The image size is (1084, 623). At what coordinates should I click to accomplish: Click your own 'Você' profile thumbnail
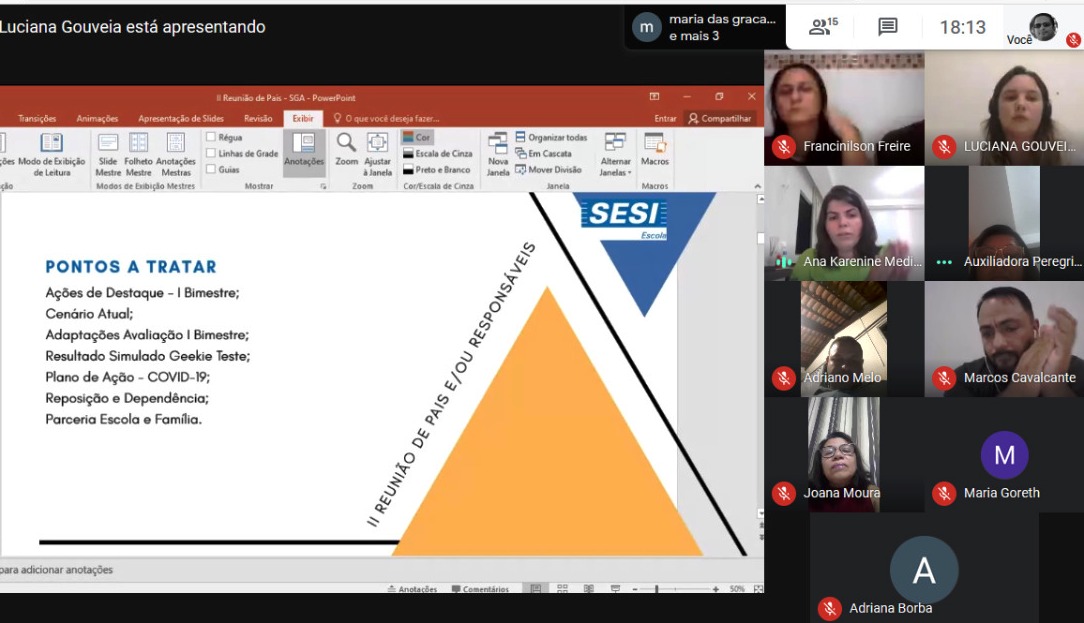tap(1043, 28)
